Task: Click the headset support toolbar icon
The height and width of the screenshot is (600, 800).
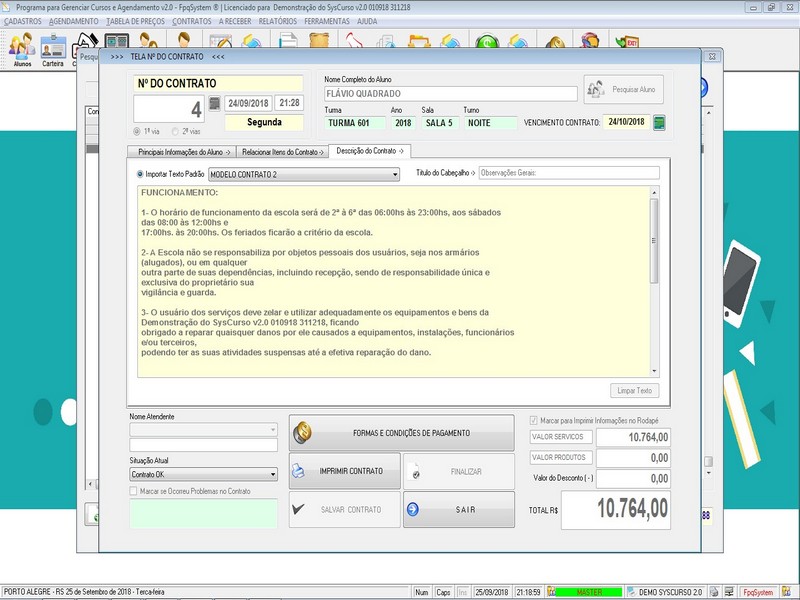Action: [589, 41]
